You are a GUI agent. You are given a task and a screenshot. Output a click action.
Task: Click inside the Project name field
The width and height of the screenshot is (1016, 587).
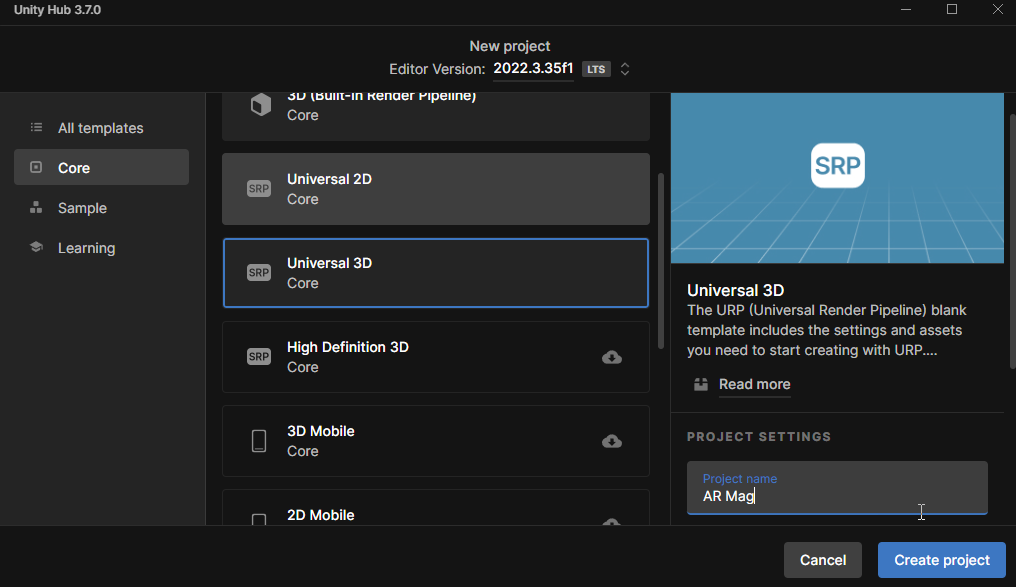(836, 495)
